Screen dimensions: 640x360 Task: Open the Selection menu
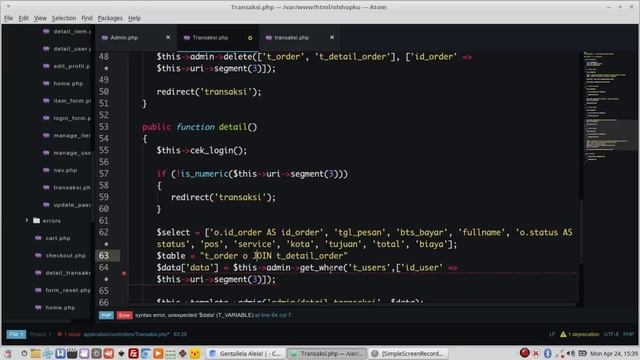pyautogui.click(x=64, y=18)
